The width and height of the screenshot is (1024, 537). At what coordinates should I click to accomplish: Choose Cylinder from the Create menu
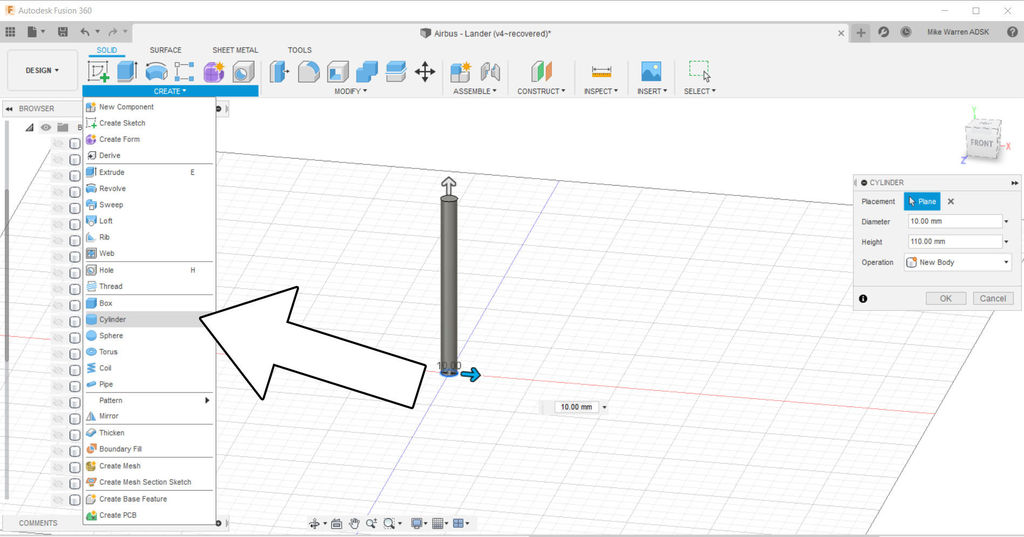150,319
